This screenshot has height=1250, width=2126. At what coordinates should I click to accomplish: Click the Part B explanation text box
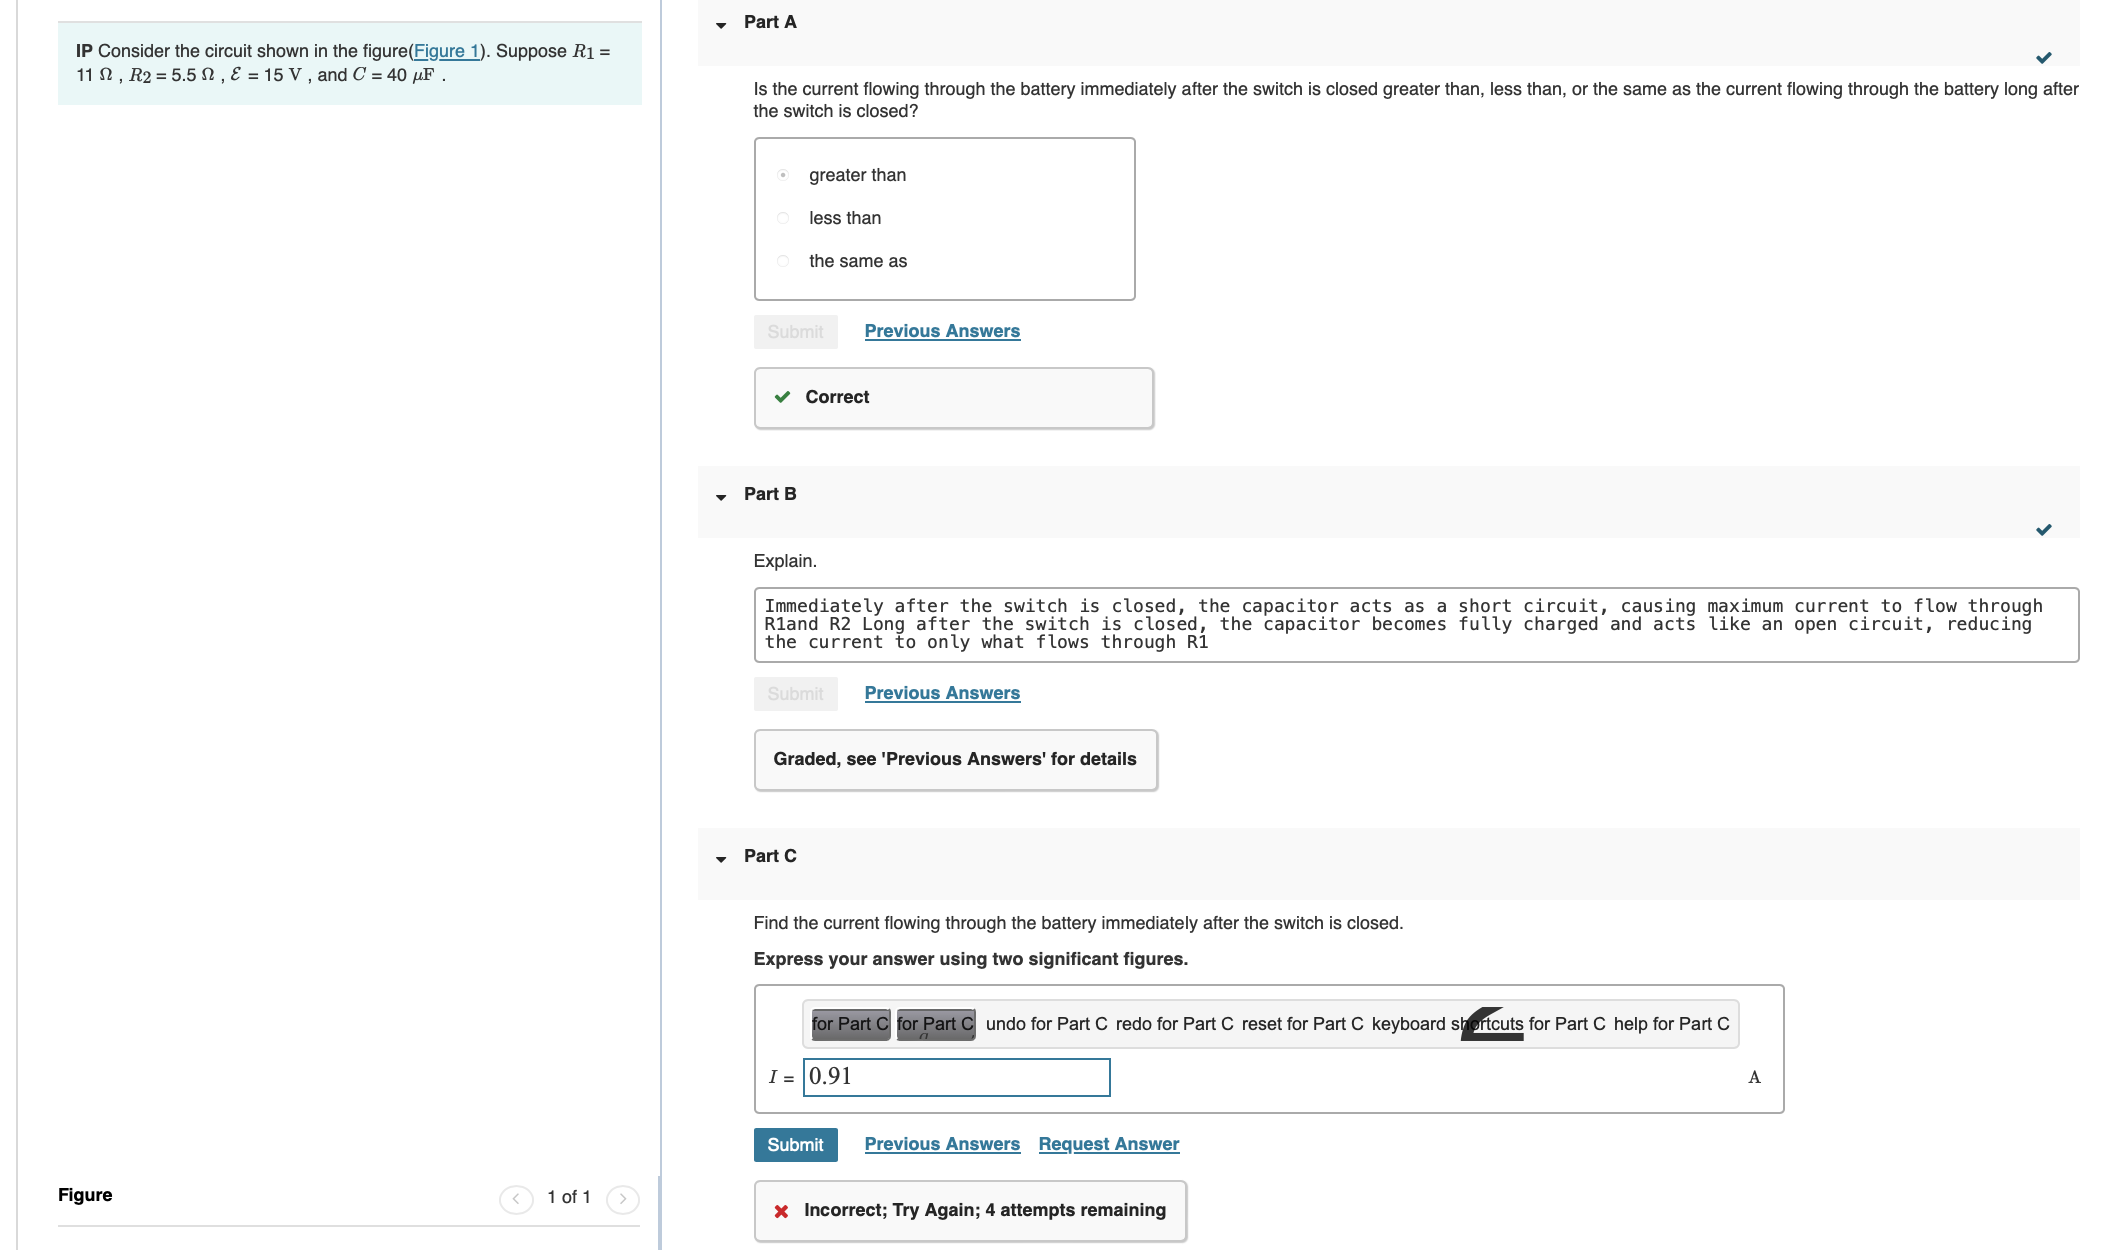pos(1416,625)
